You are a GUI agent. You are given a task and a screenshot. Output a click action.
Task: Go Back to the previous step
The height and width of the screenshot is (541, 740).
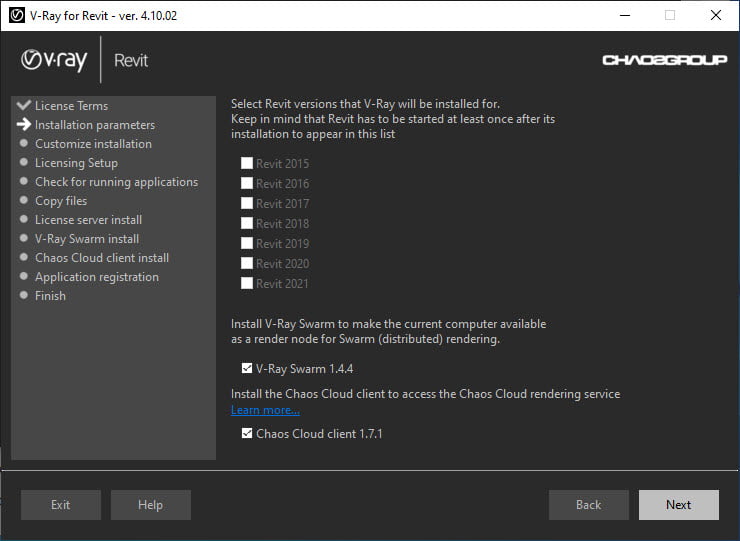(589, 505)
